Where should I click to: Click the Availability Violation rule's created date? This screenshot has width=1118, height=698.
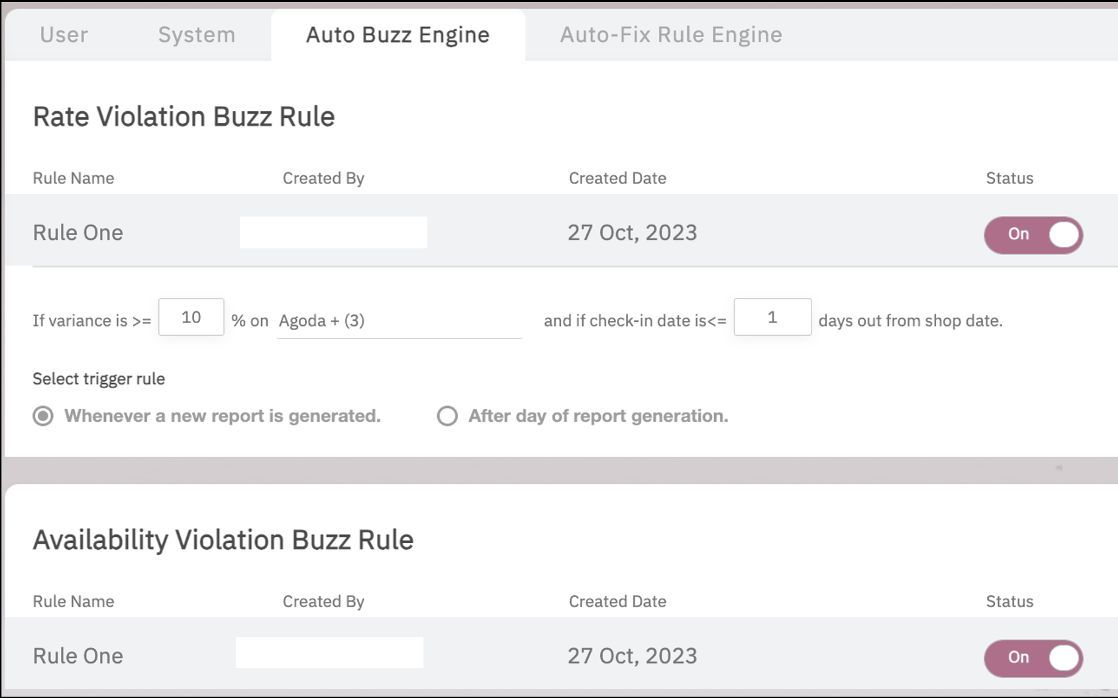pos(632,656)
